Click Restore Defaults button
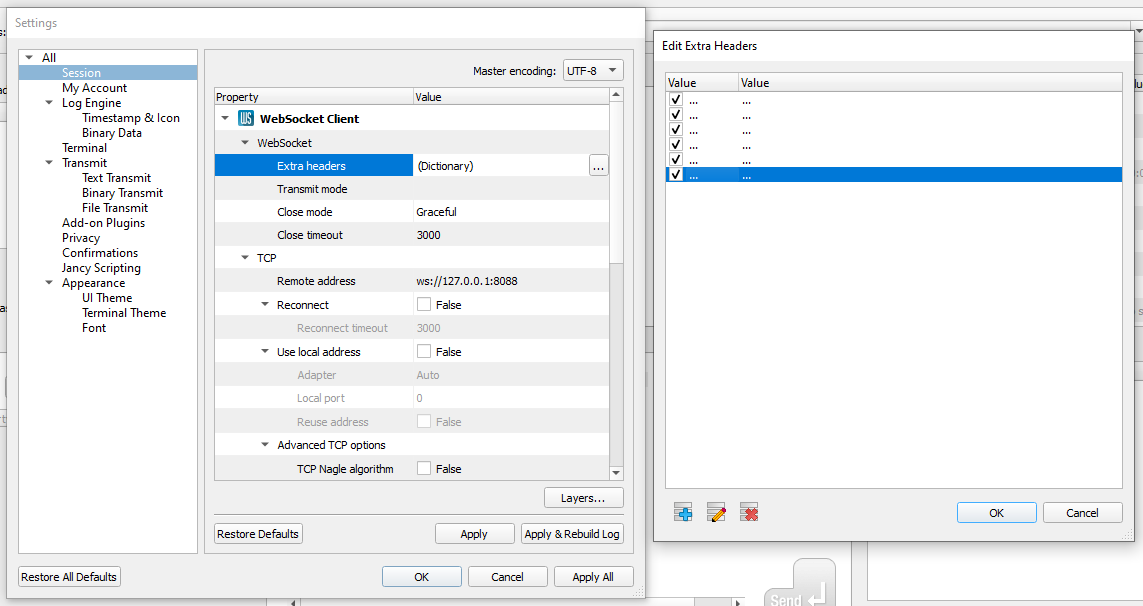The image size is (1143, 606). click(x=258, y=534)
